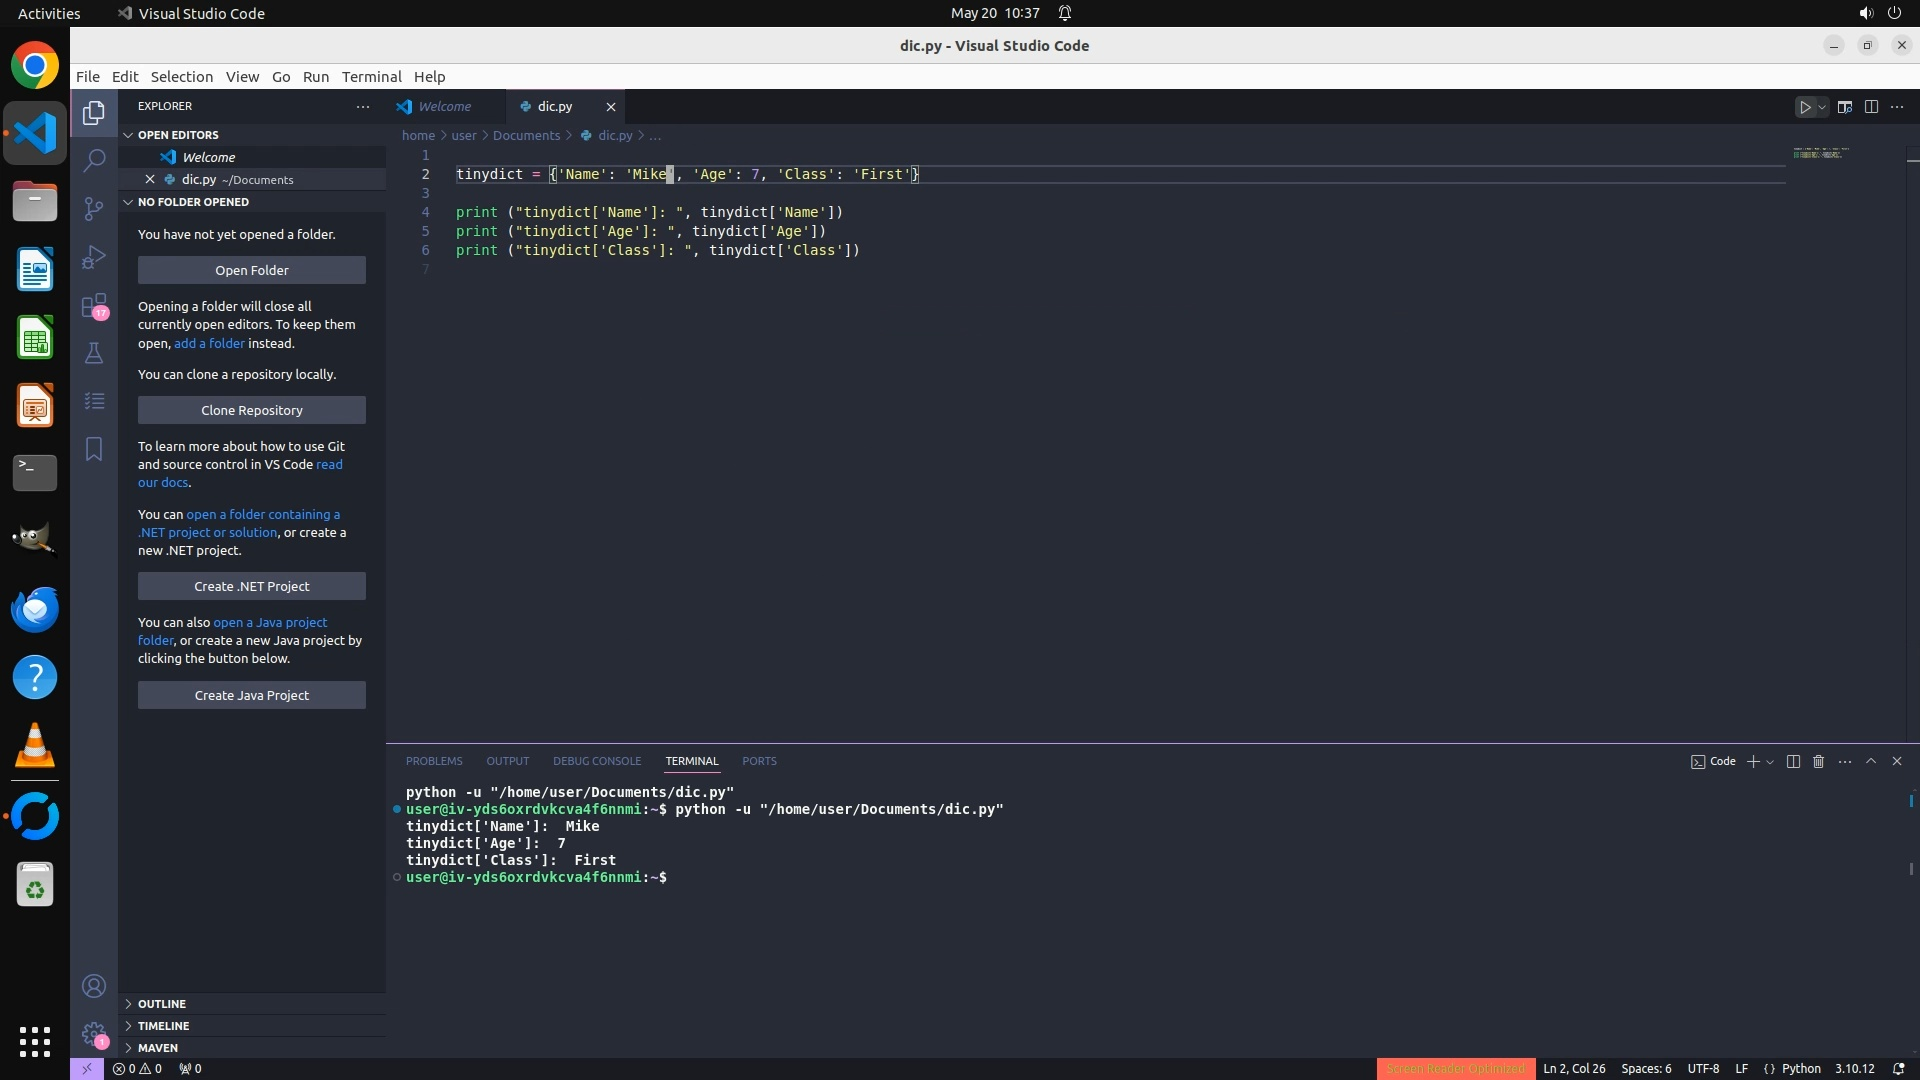Follow the 'add a folder' link
The image size is (1920, 1080).
pos(209,344)
